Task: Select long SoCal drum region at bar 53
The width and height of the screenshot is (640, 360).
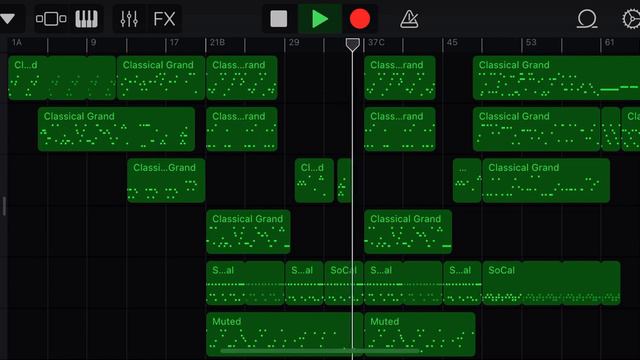Action: (551, 283)
